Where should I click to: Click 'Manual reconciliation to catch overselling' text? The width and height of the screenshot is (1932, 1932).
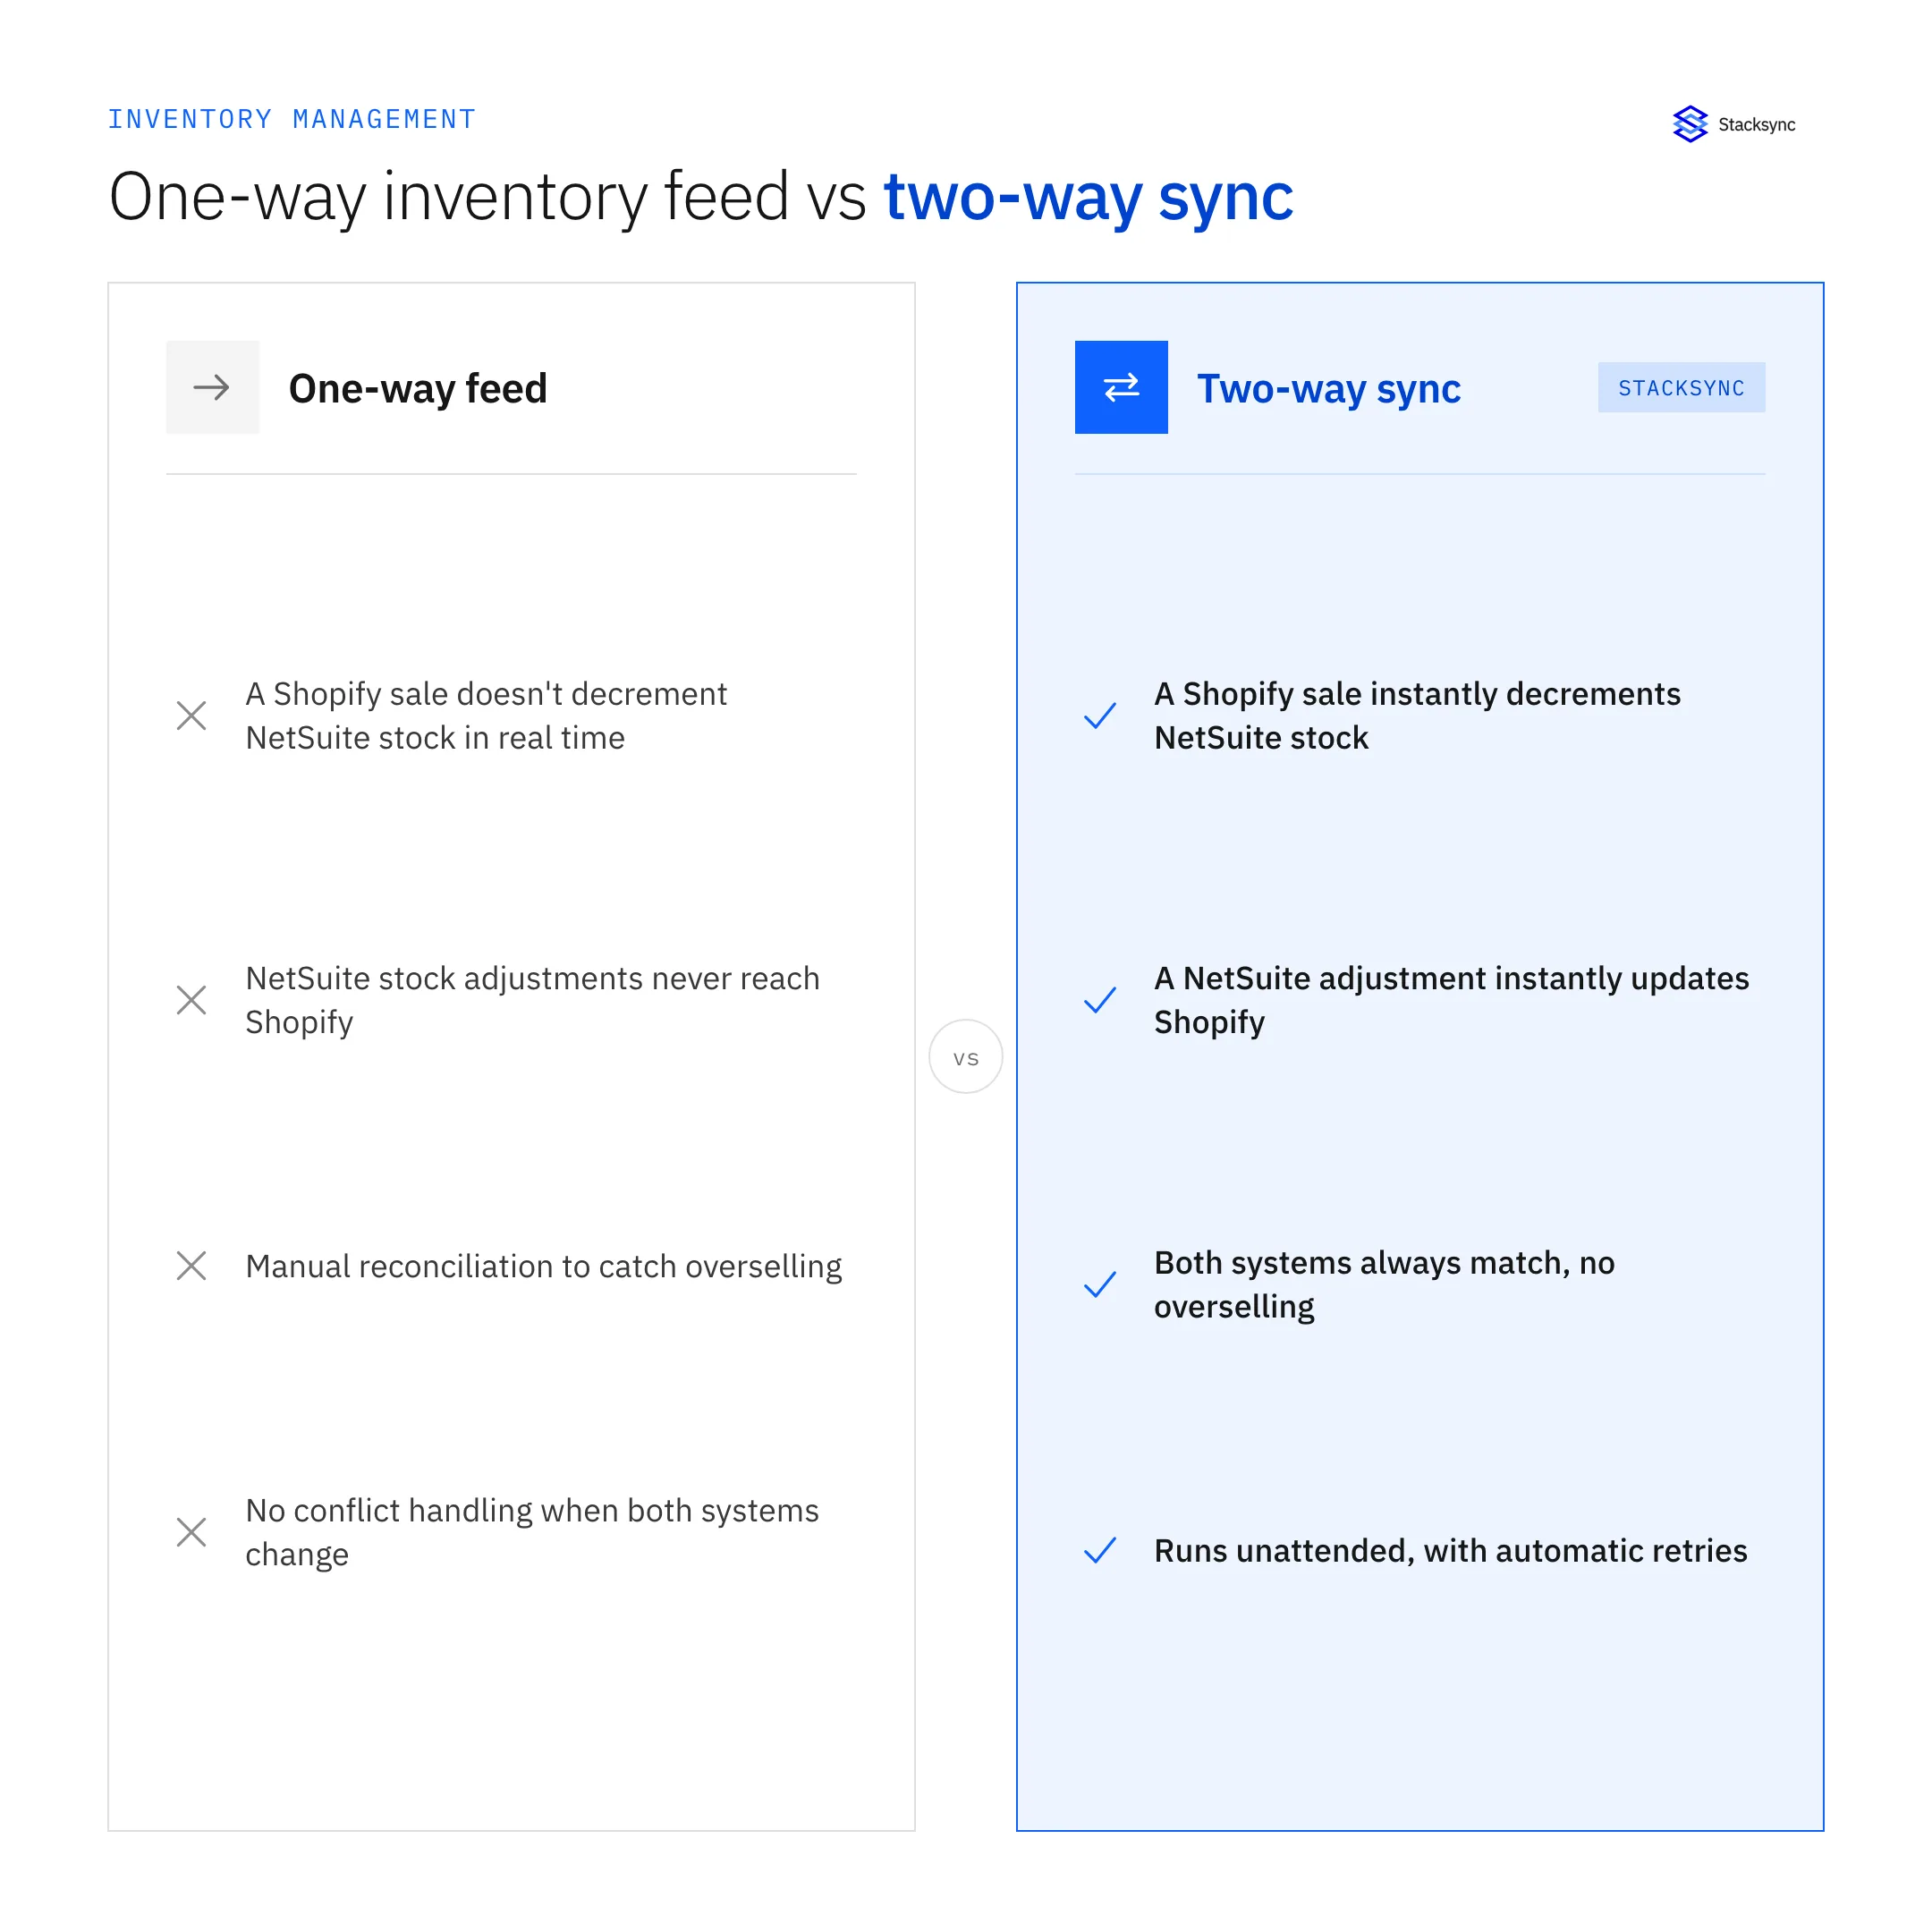(x=544, y=1266)
